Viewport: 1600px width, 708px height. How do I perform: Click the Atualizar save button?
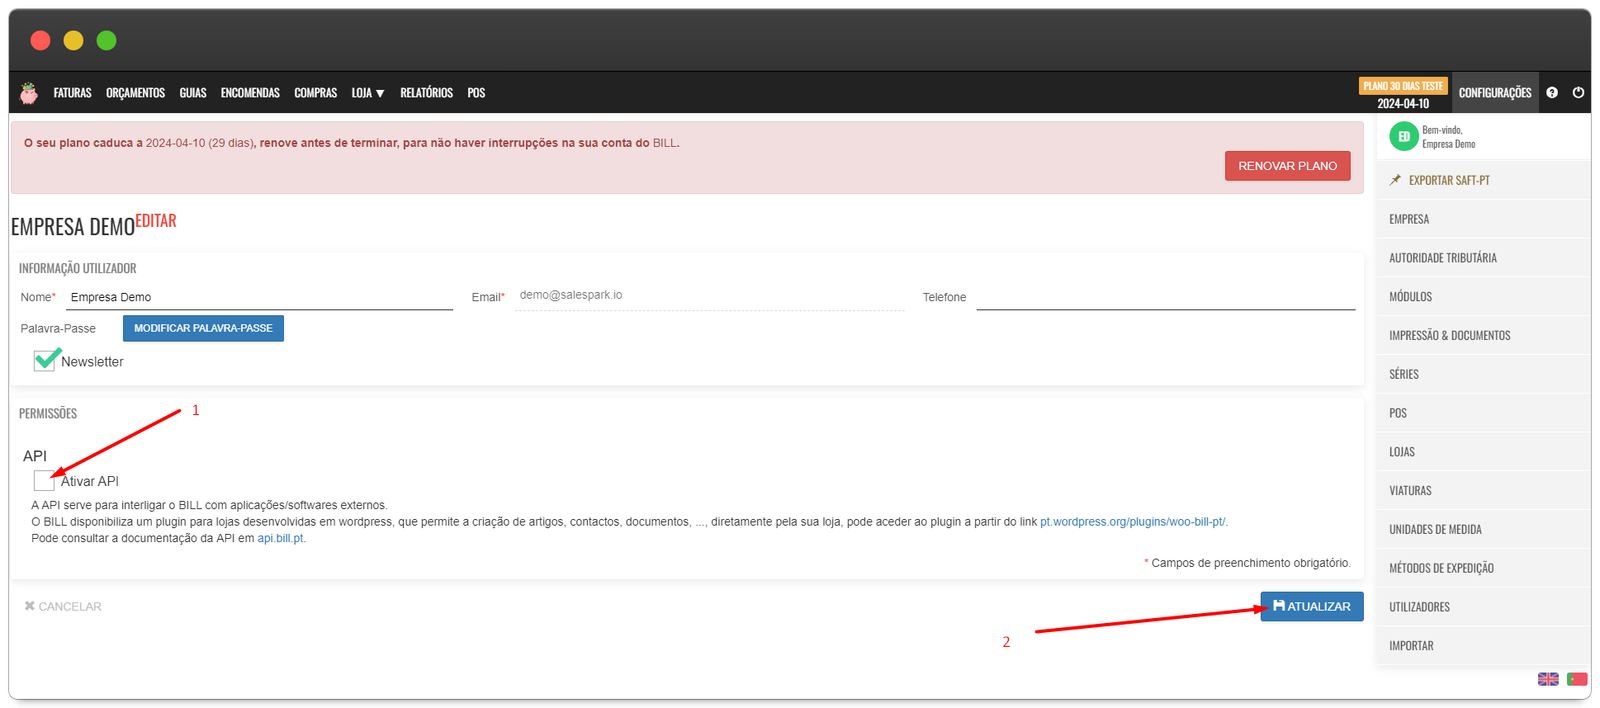(1311, 606)
